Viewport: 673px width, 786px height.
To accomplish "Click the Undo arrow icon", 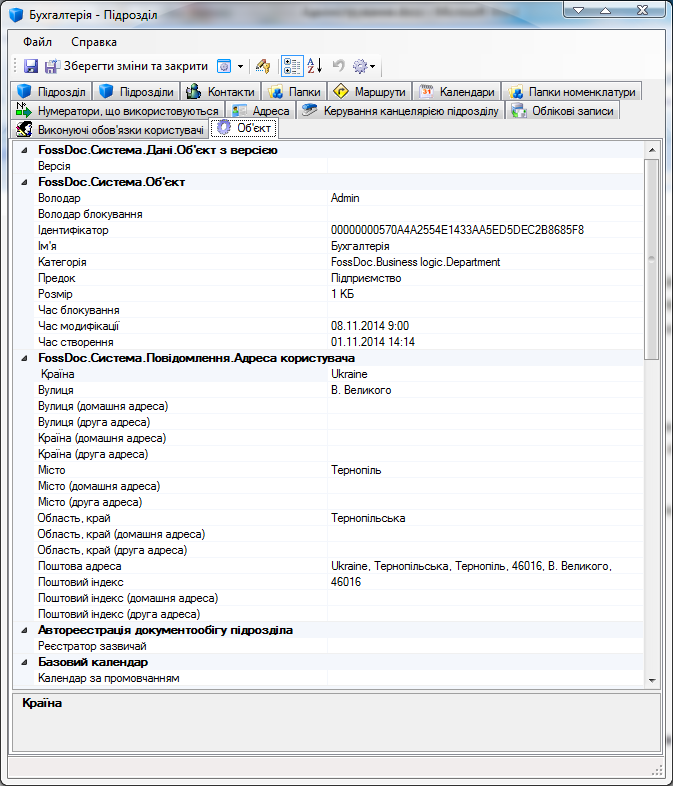I will tap(339, 66).
